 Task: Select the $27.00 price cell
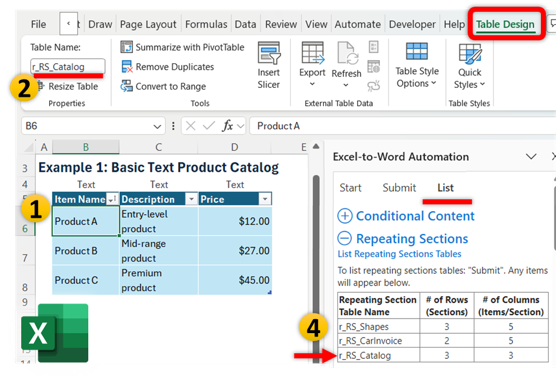click(x=235, y=250)
